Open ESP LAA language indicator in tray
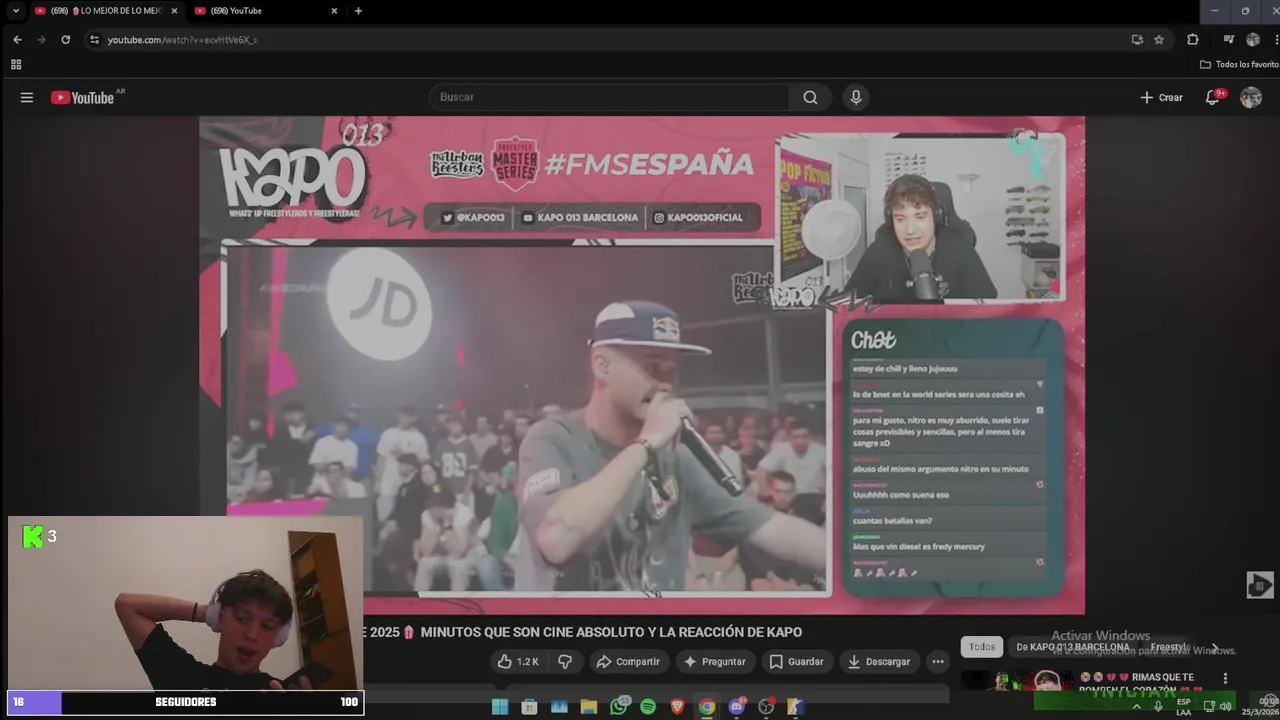 [x=1184, y=707]
